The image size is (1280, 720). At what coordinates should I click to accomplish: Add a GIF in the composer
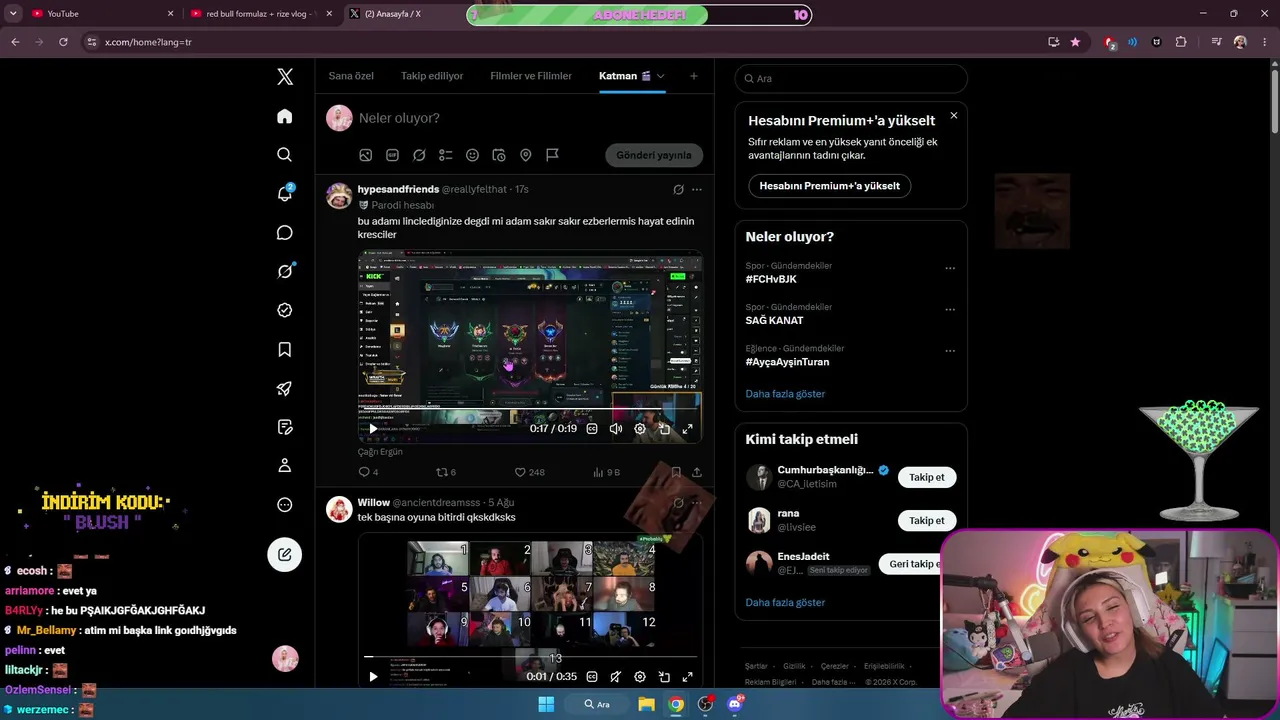(x=392, y=155)
